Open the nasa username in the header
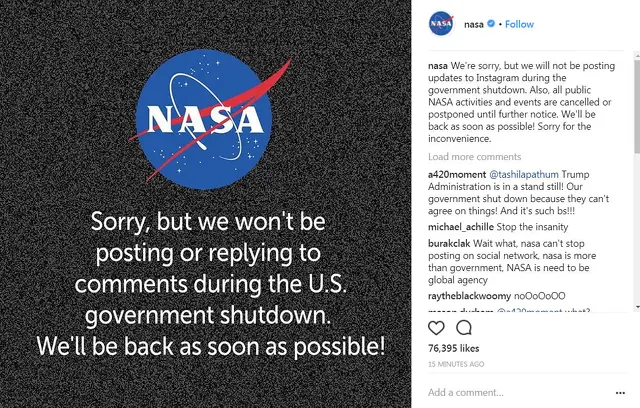640x408 pixels. tap(475, 24)
